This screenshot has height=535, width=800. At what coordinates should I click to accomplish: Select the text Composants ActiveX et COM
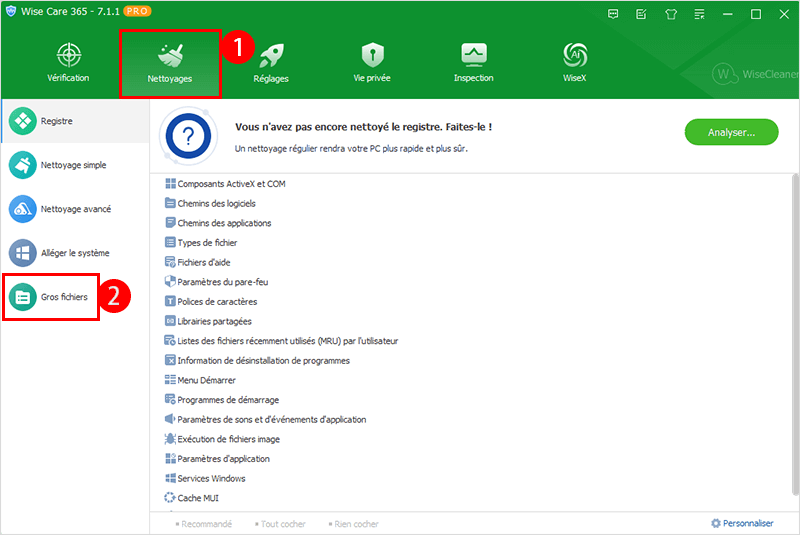click(x=232, y=184)
